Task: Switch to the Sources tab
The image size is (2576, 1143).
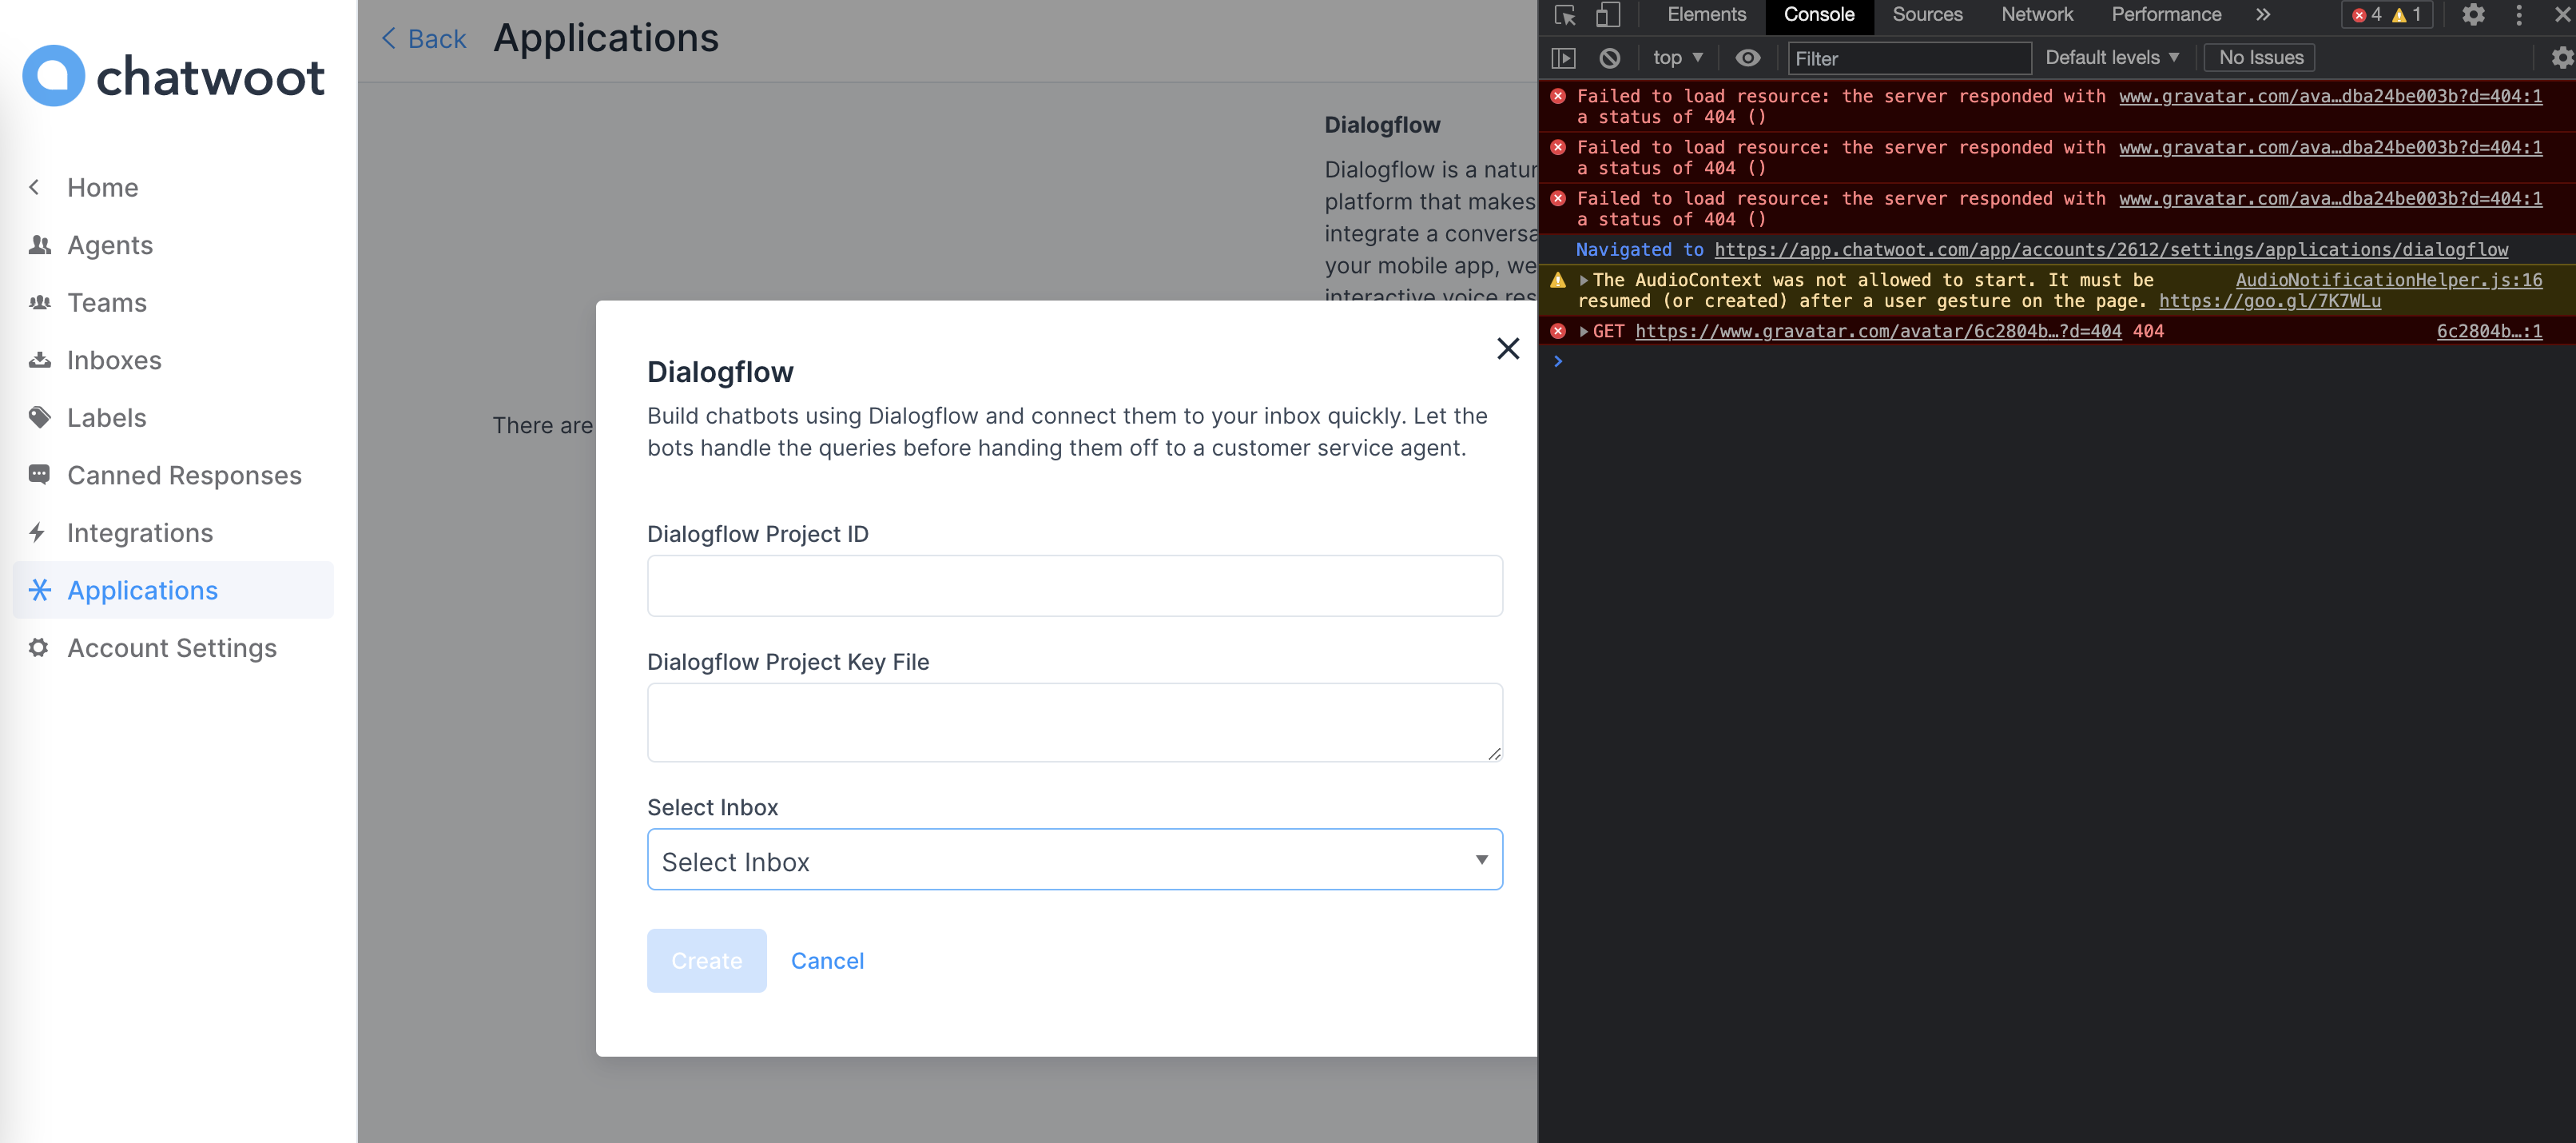Action: pyautogui.click(x=1926, y=15)
